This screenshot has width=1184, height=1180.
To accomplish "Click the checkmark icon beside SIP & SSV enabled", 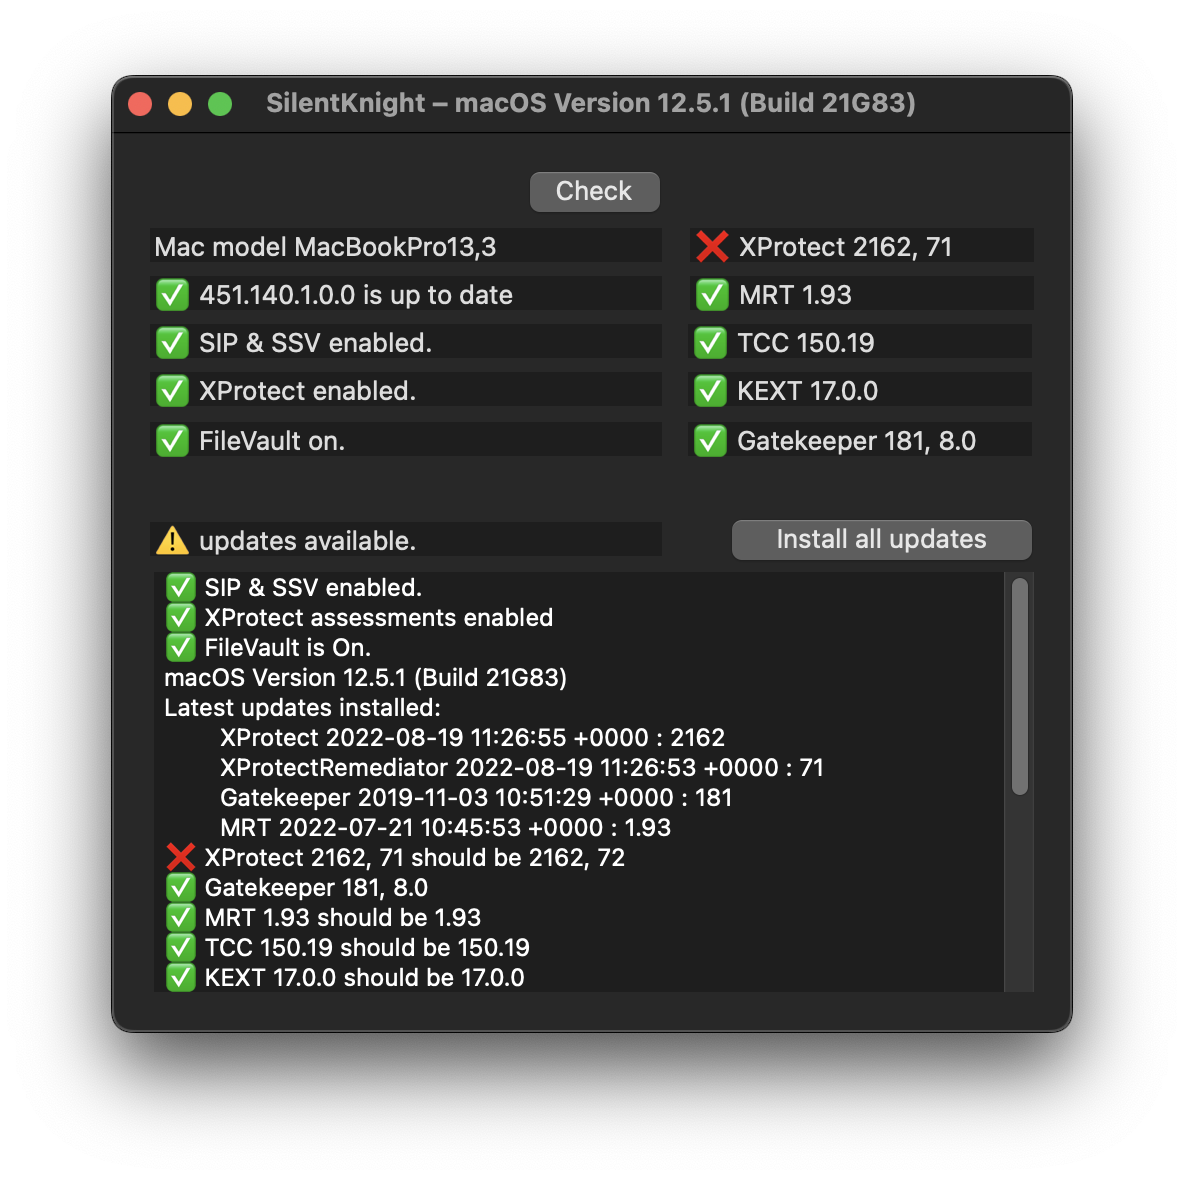I will coord(171,342).
